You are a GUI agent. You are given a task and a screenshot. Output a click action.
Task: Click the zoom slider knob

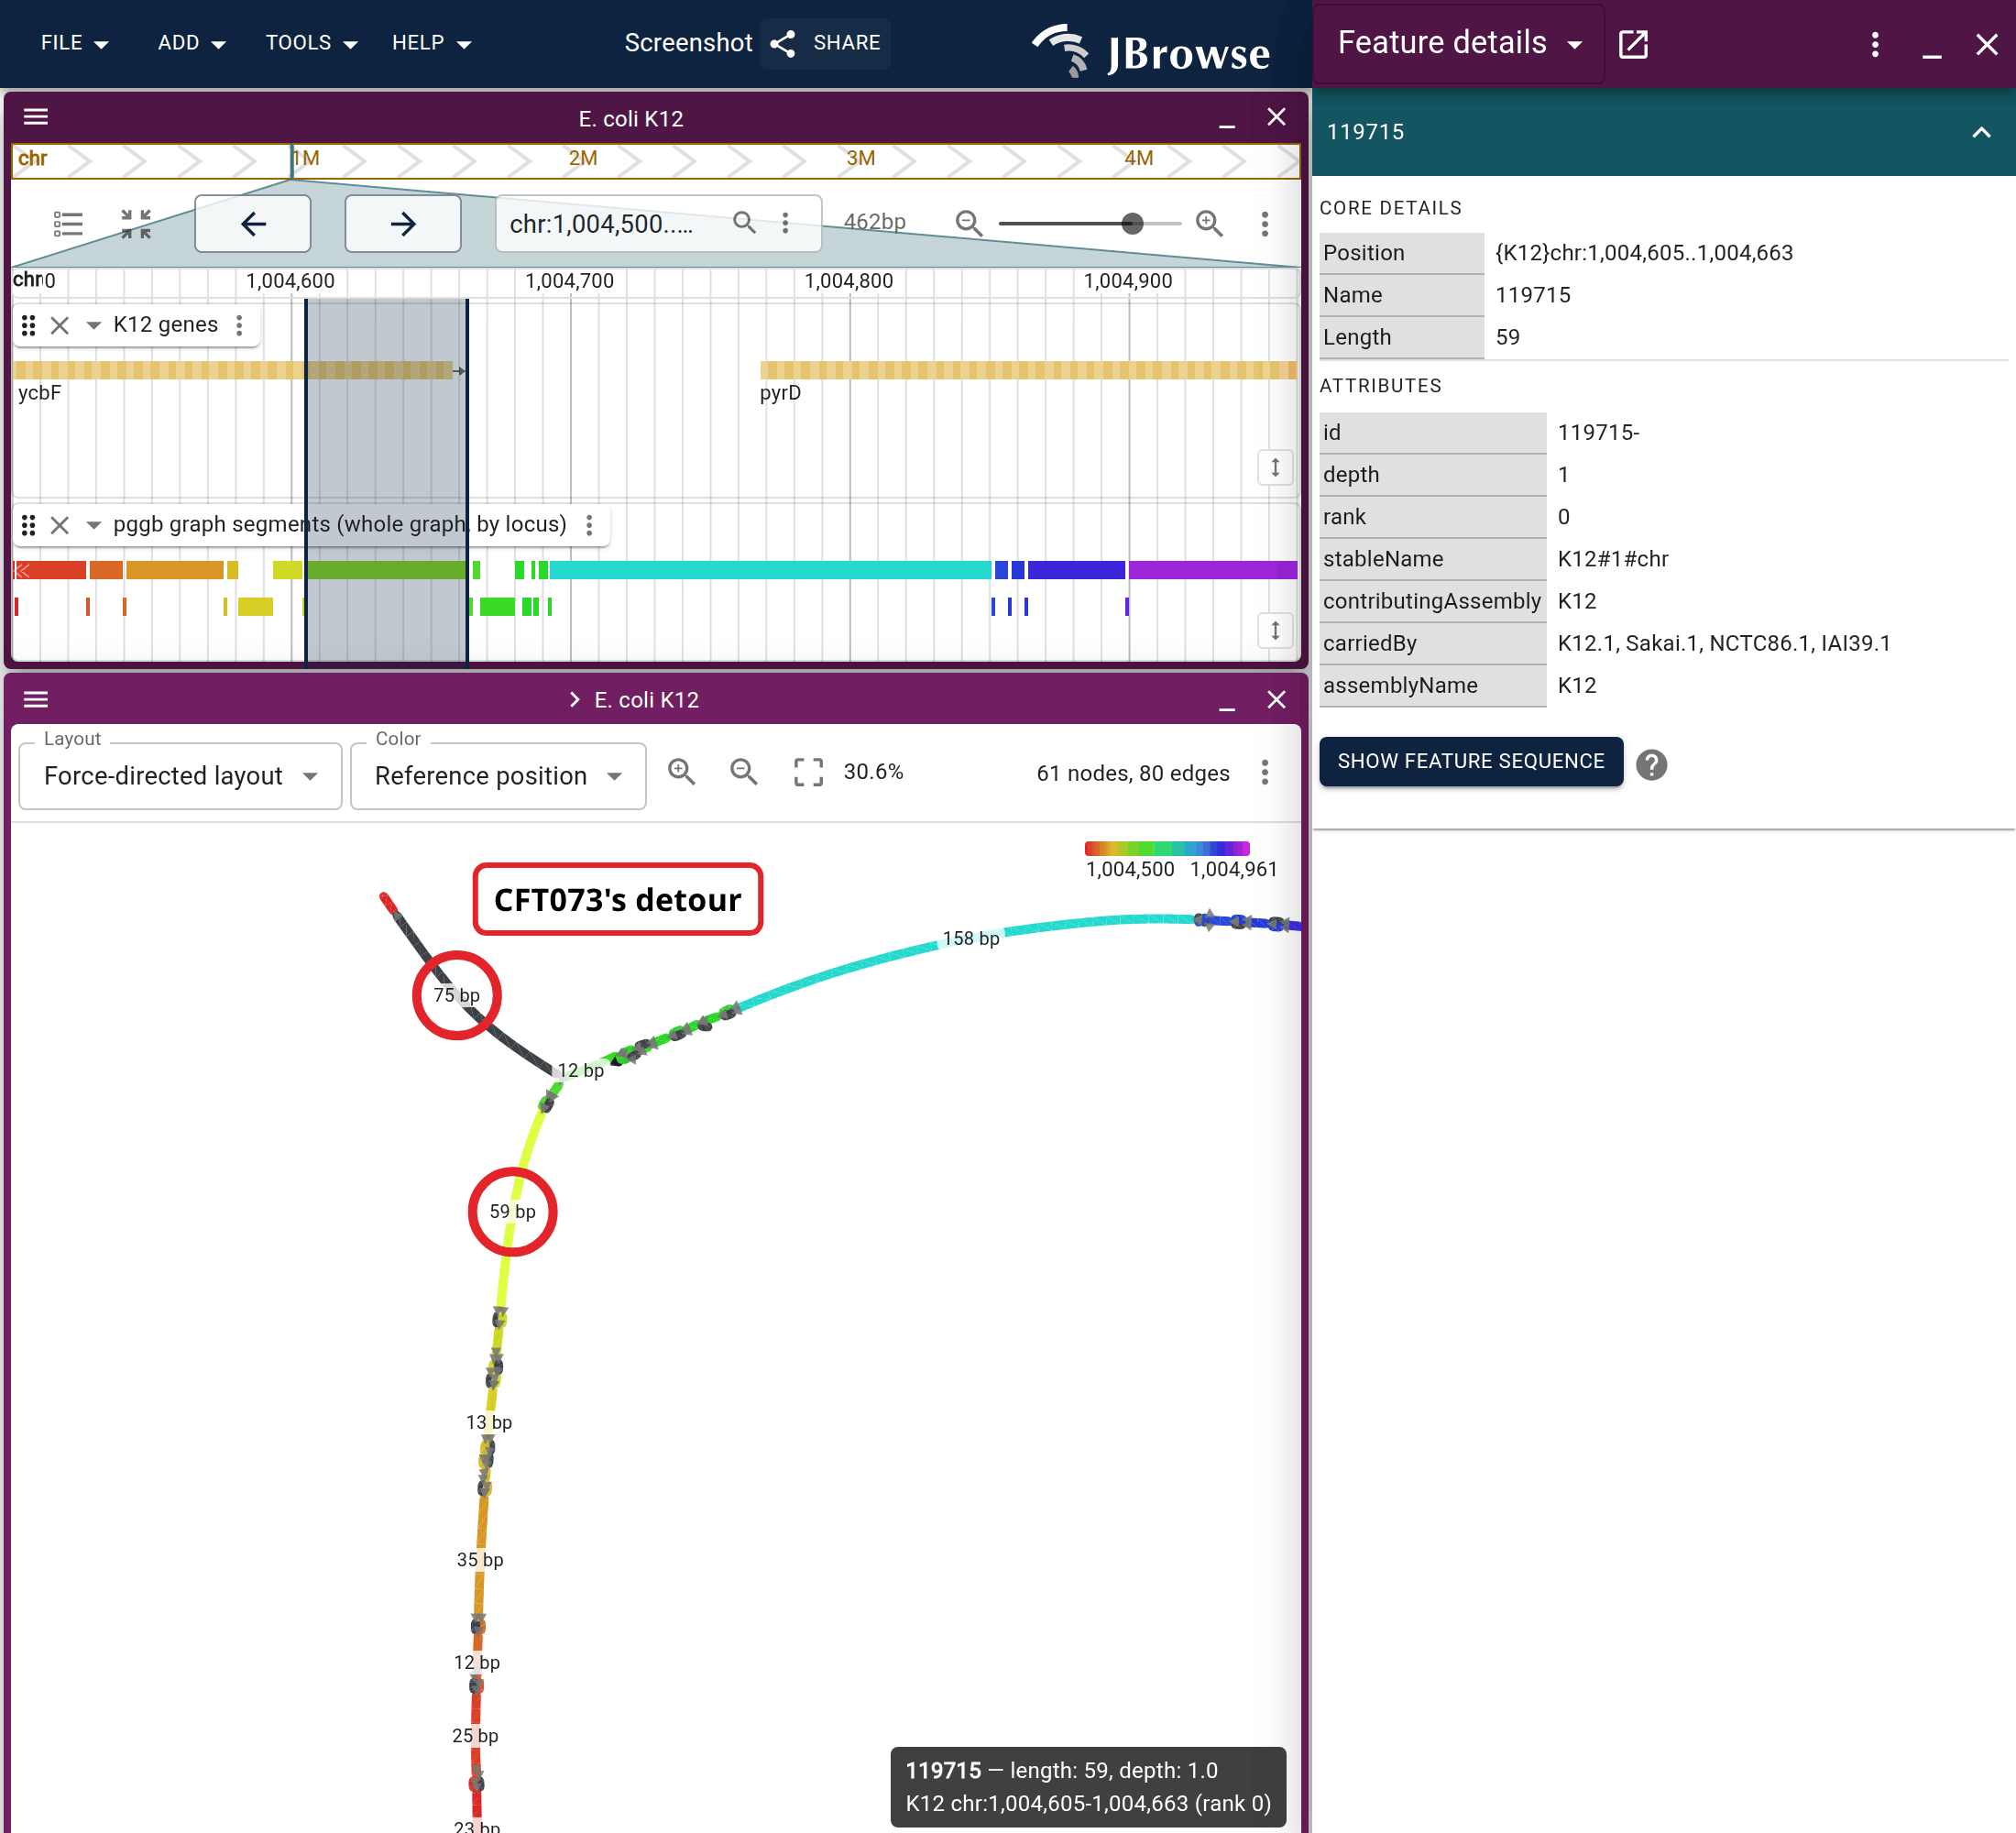click(1132, 223)
